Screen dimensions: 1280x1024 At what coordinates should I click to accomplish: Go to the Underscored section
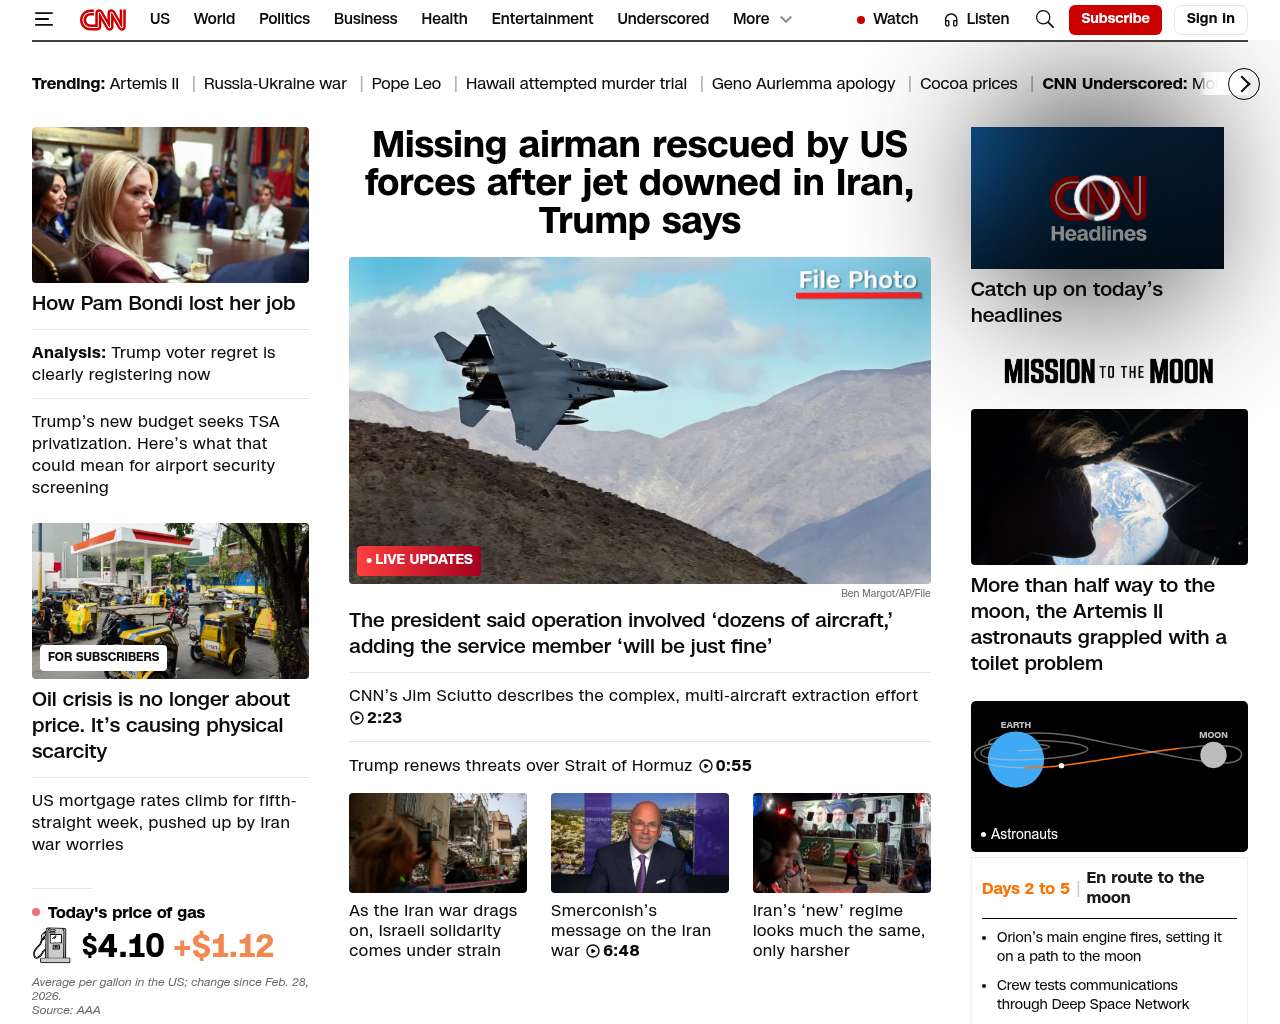pos(662,19)
